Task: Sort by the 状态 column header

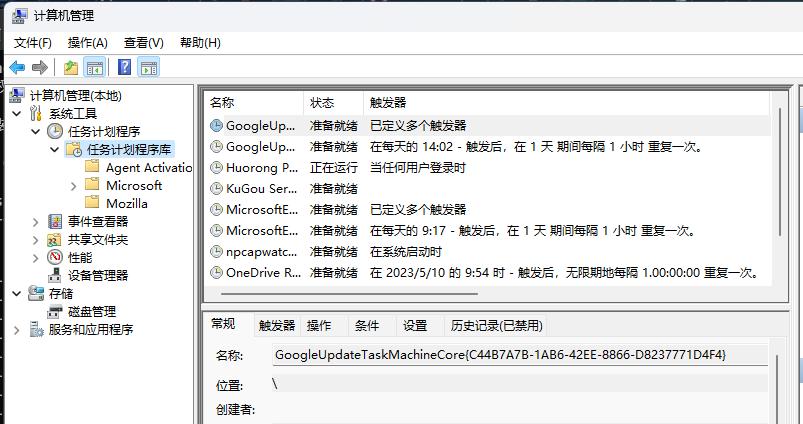Action: [333, 102]
